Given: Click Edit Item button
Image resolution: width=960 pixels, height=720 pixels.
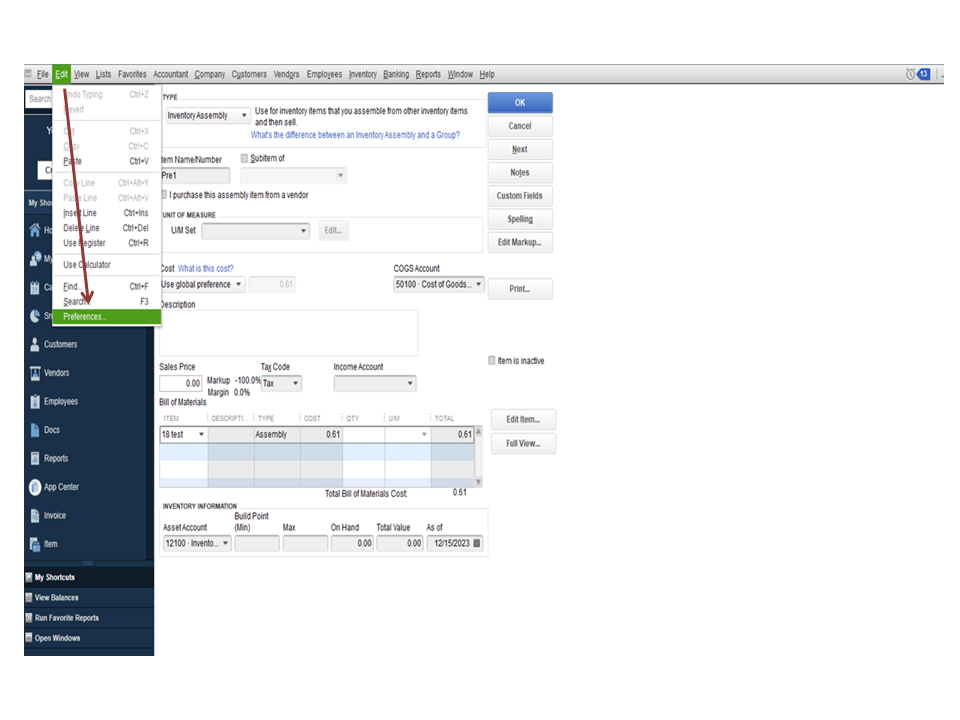Looking at the screenshot, I should (x=523, y=419).
